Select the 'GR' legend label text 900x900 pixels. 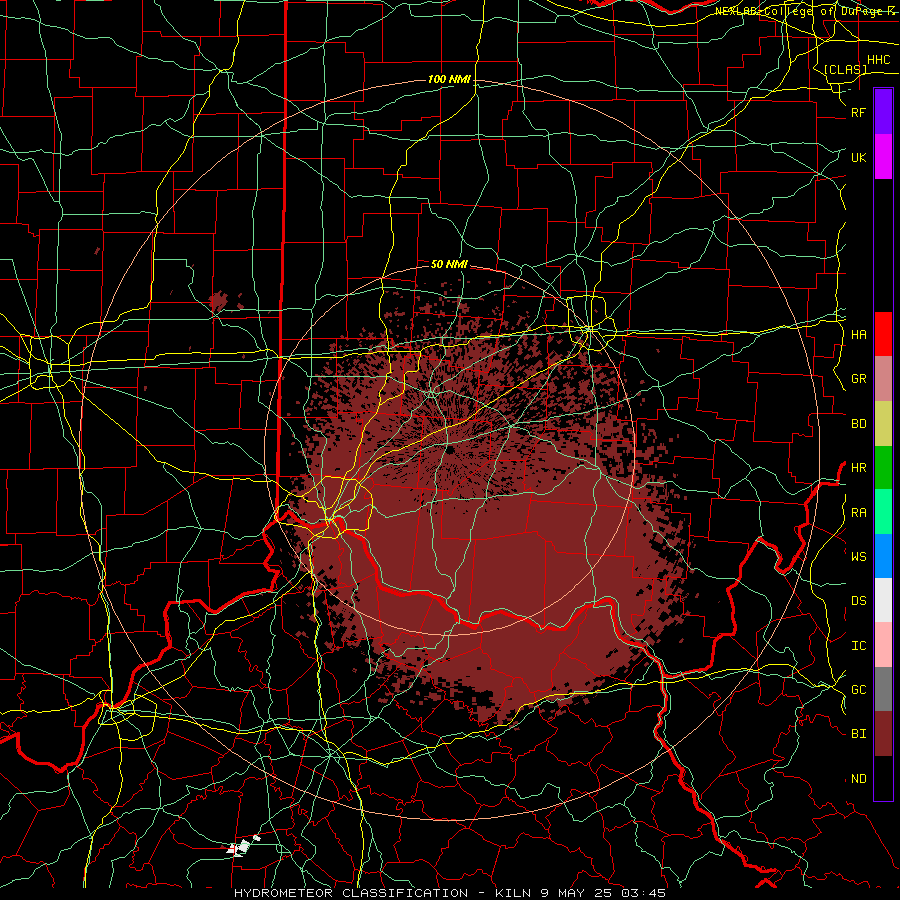click(858, 379)
